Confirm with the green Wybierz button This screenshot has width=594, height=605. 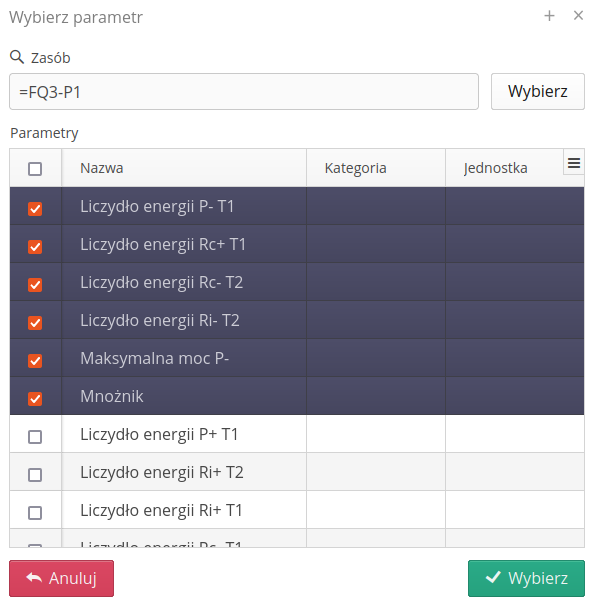point(526,578)
